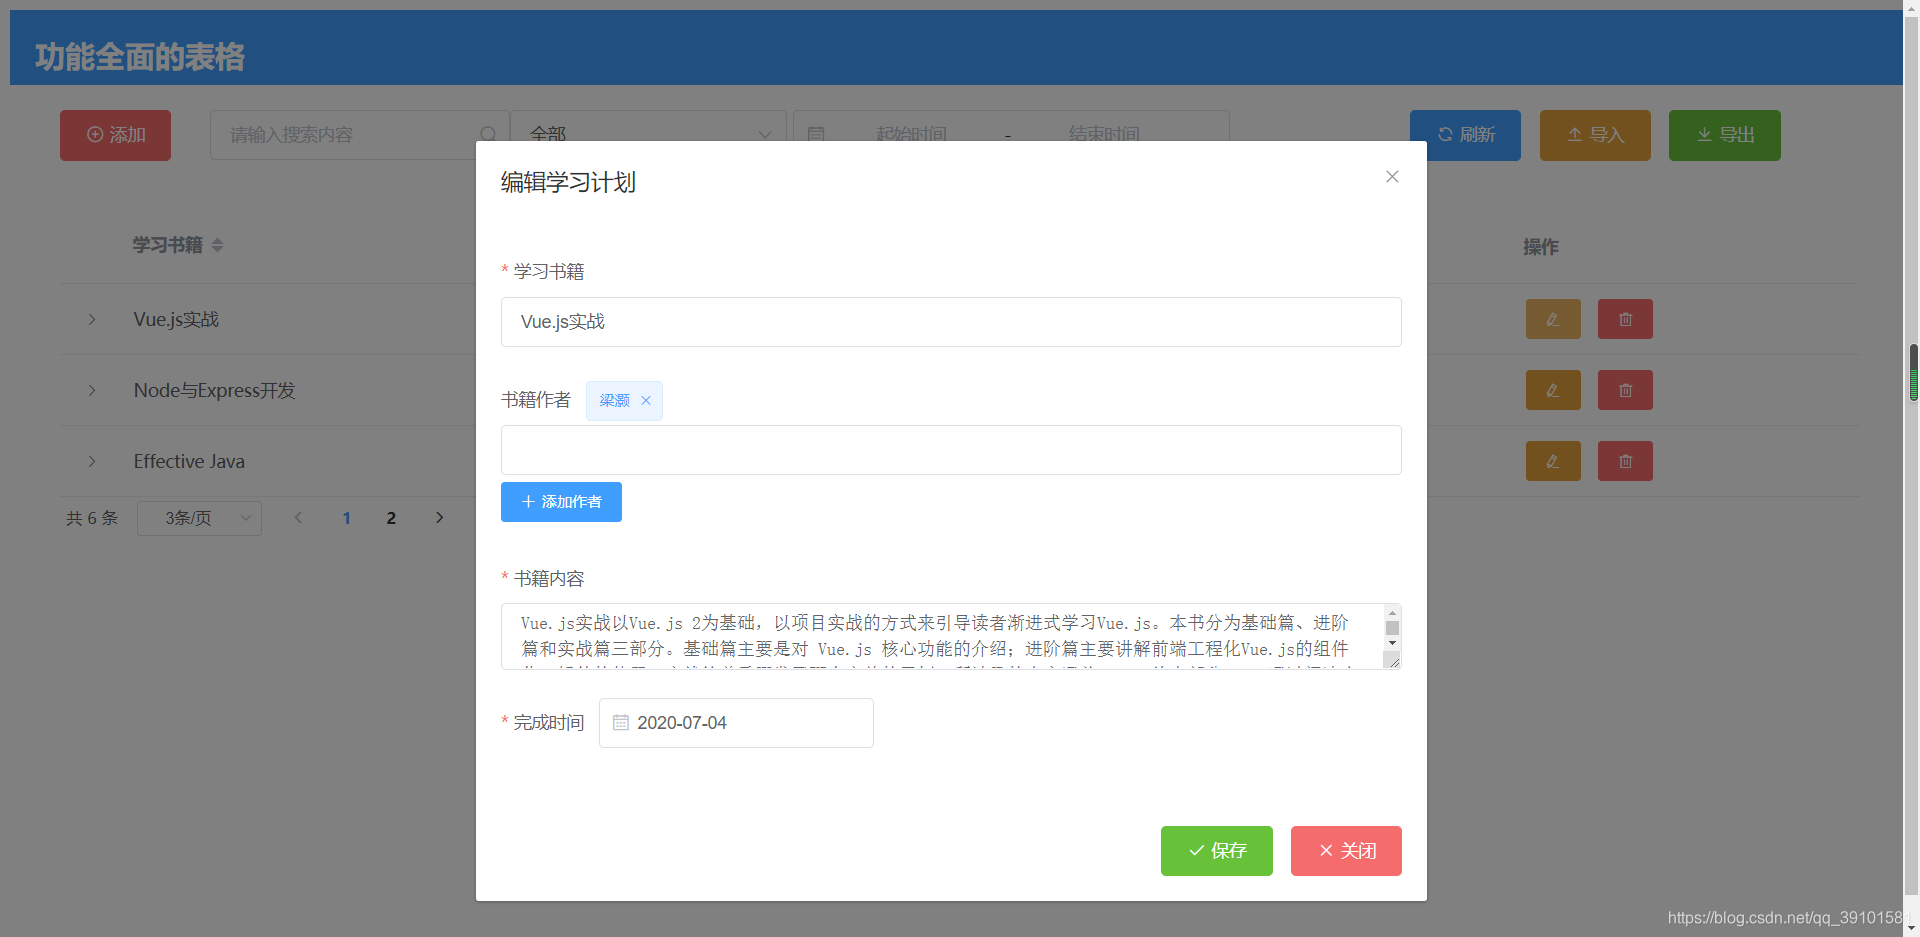Click the blue 刷新 button
Viewport: 1920px width, 937px height.
[1465, 135]
